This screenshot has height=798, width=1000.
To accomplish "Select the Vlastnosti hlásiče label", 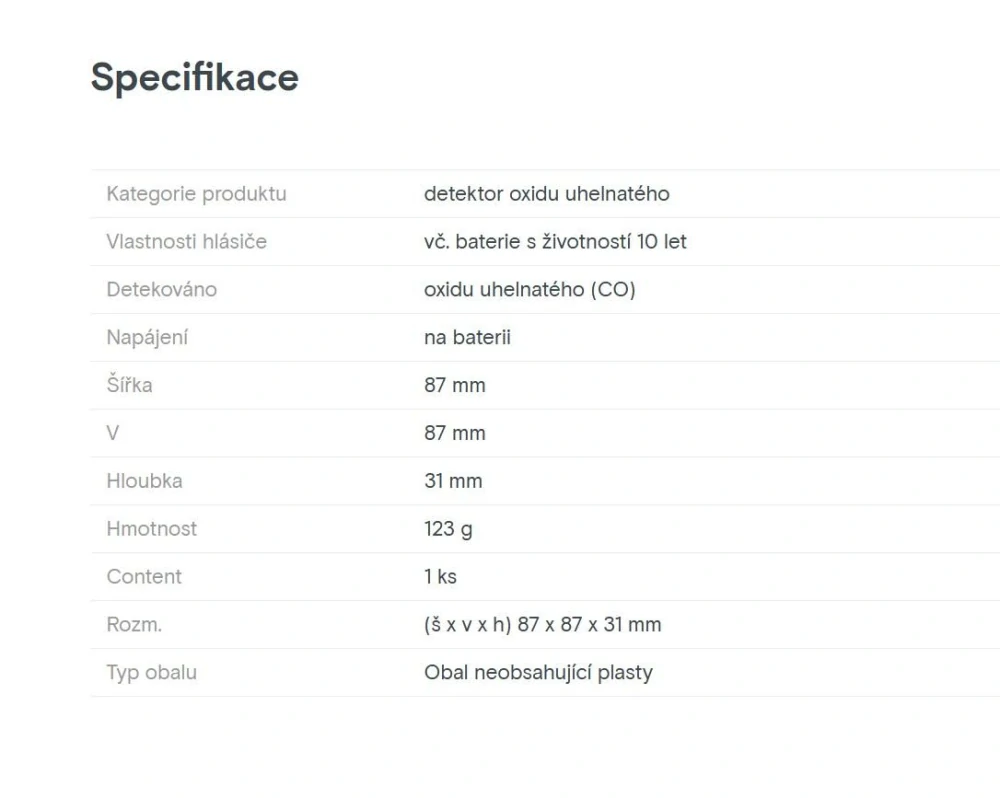I will tap(186, 242).
